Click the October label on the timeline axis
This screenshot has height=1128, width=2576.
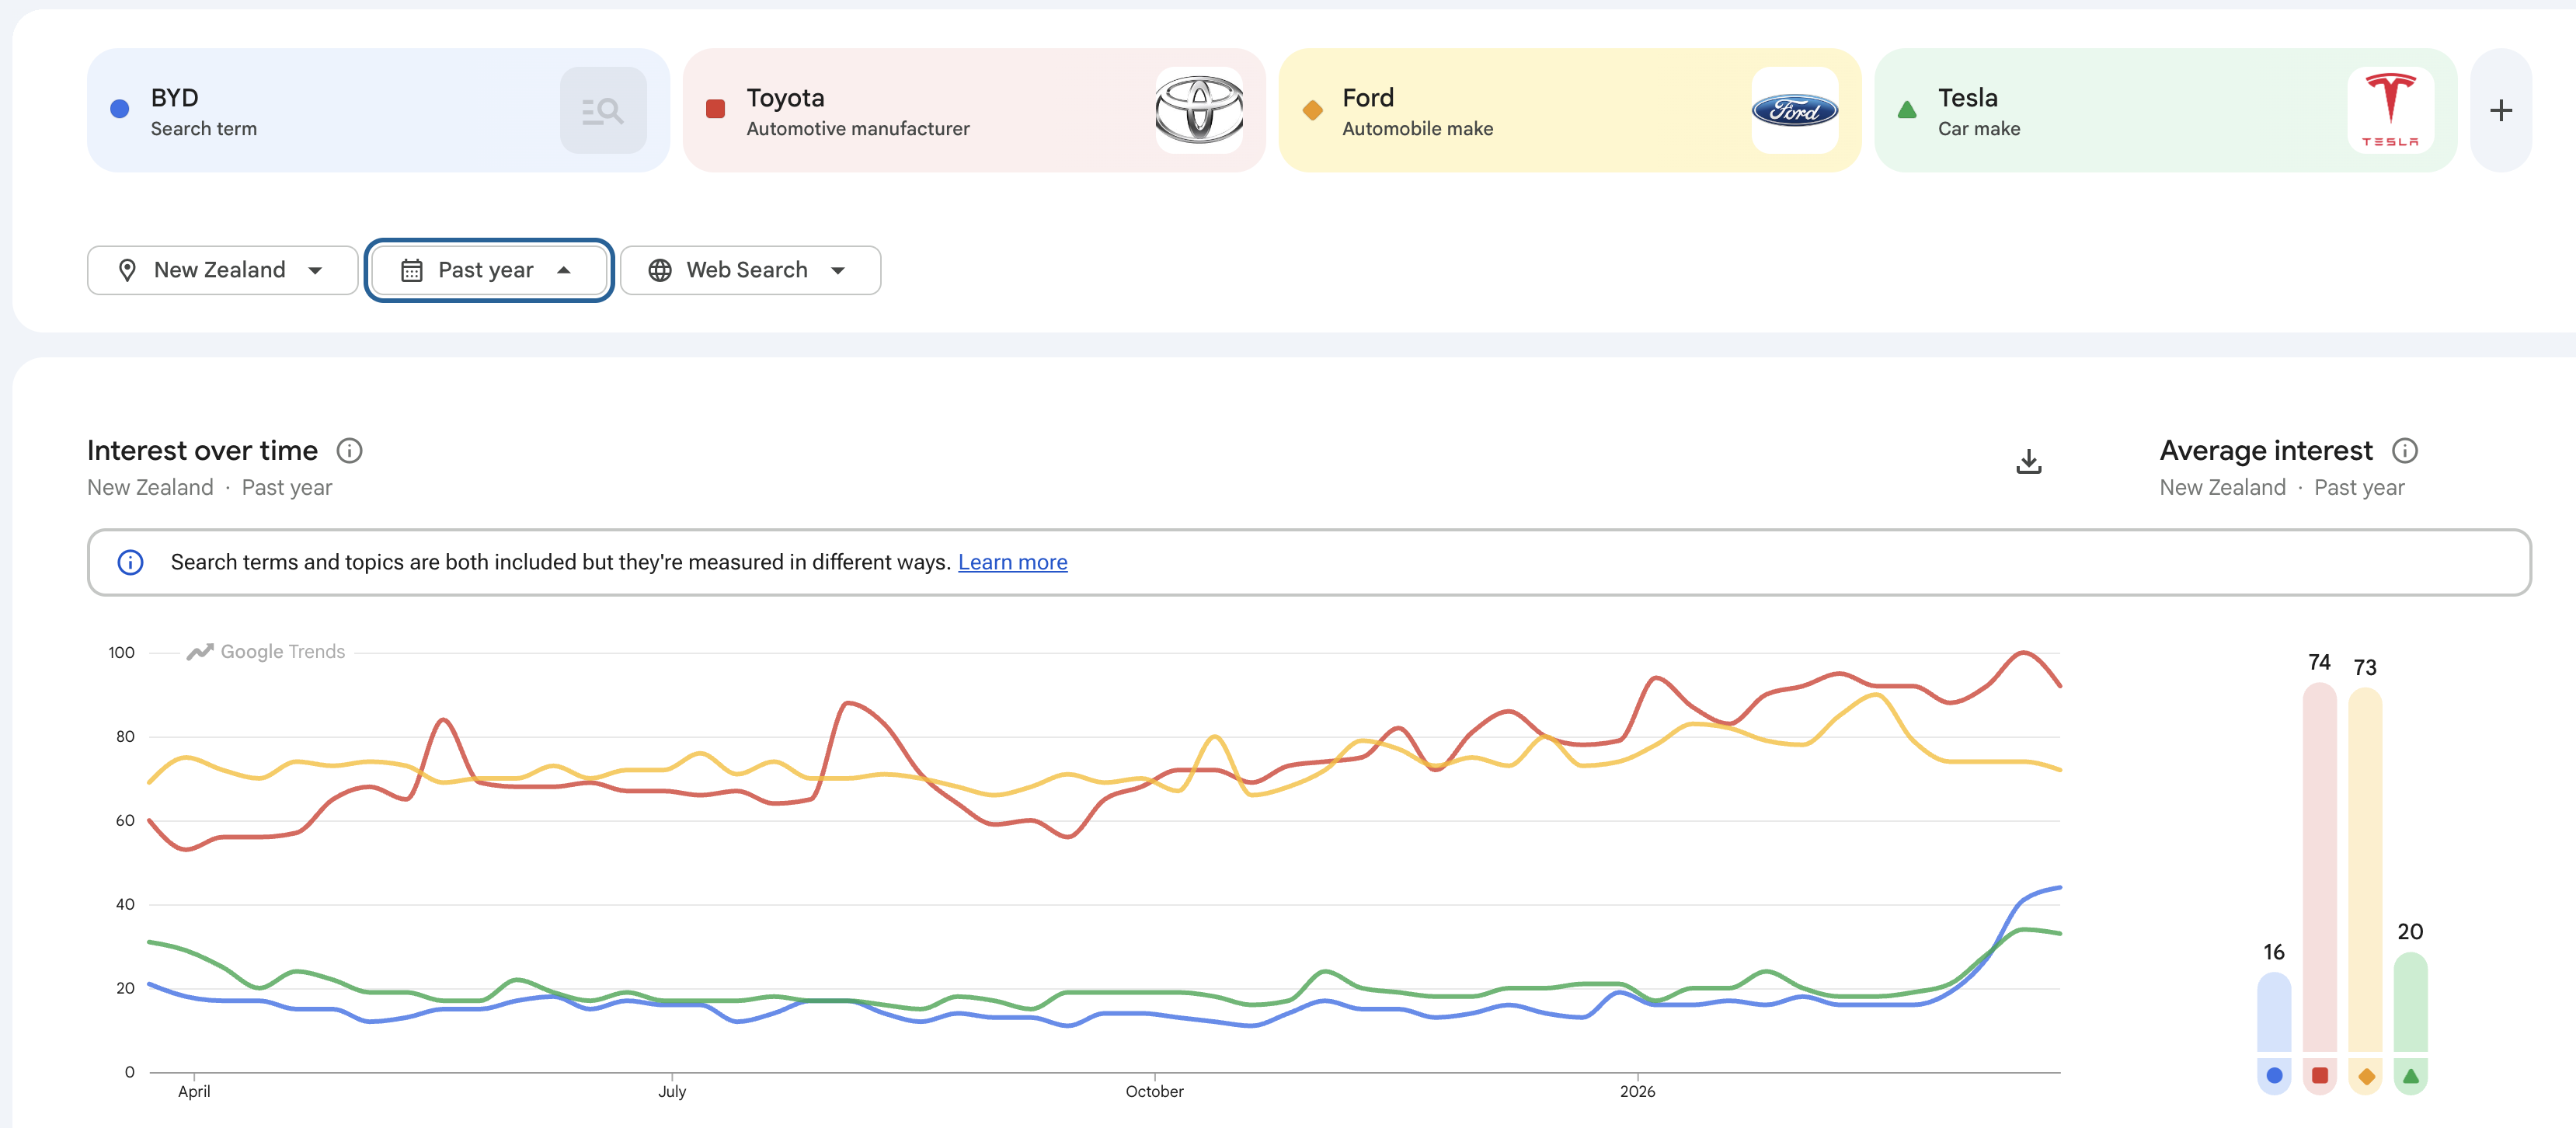click(x=1154, y=1091)
